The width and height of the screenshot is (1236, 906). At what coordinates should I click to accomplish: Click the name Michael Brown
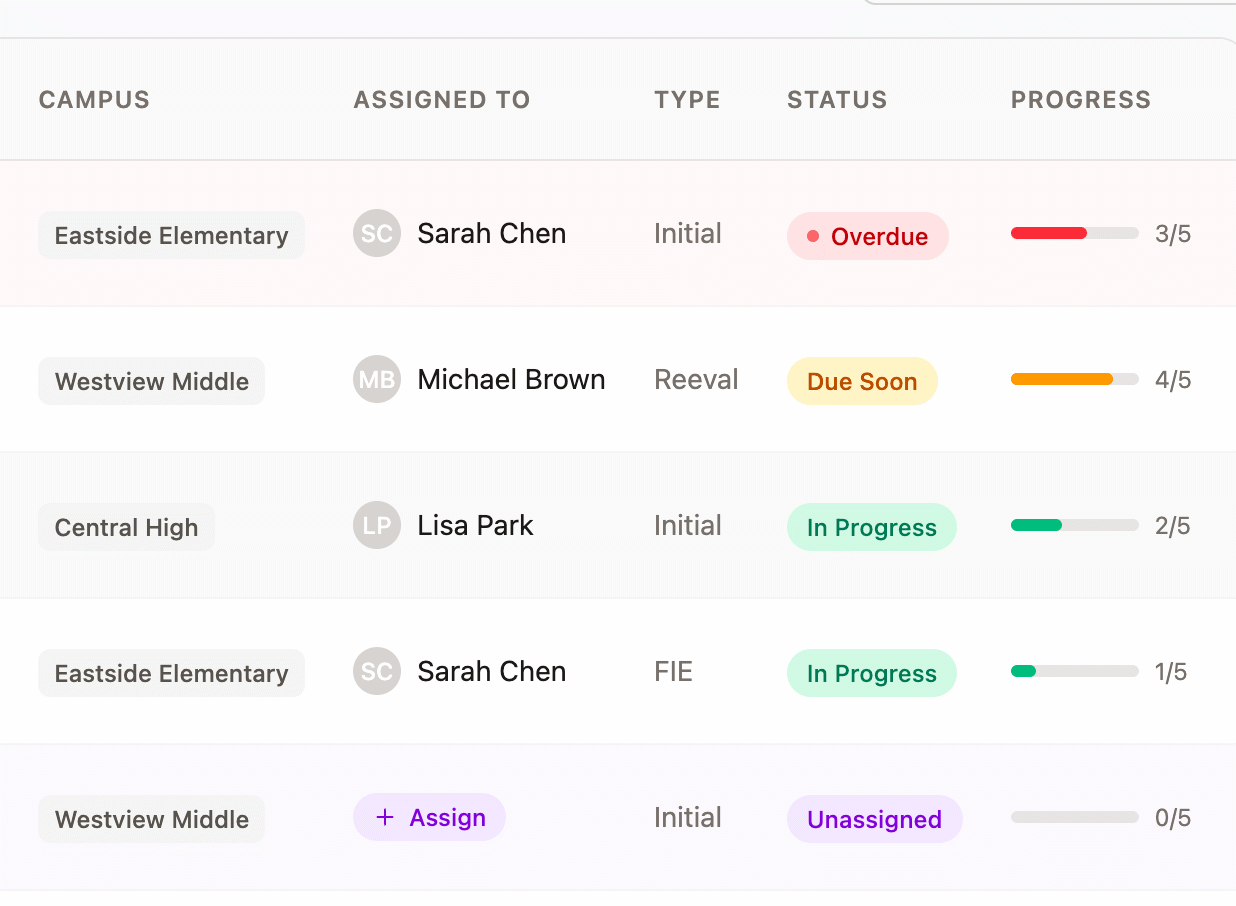511,380
